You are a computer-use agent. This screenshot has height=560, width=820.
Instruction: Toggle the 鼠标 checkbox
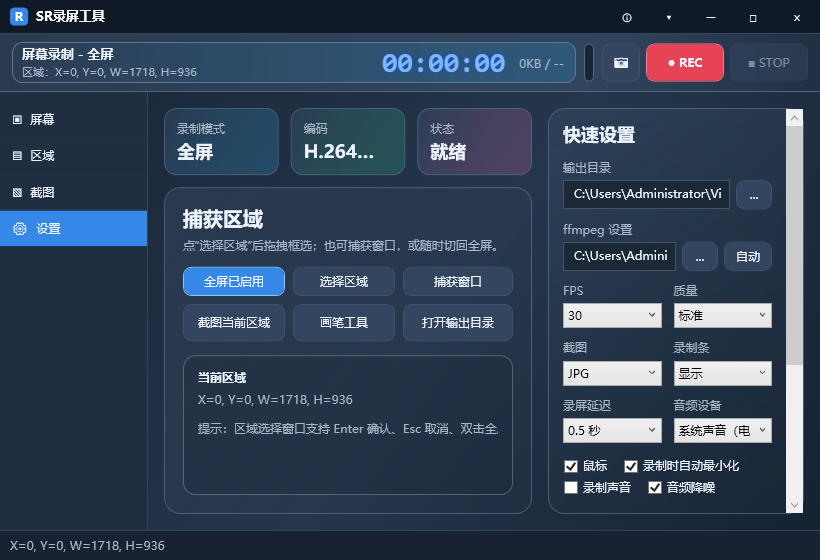571,466
